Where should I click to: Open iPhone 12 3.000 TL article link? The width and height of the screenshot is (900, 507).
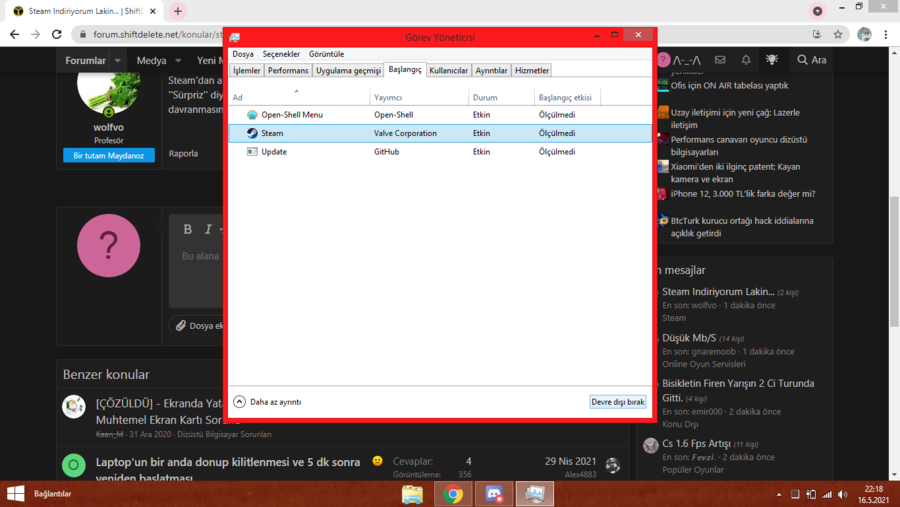pos(743,194)
